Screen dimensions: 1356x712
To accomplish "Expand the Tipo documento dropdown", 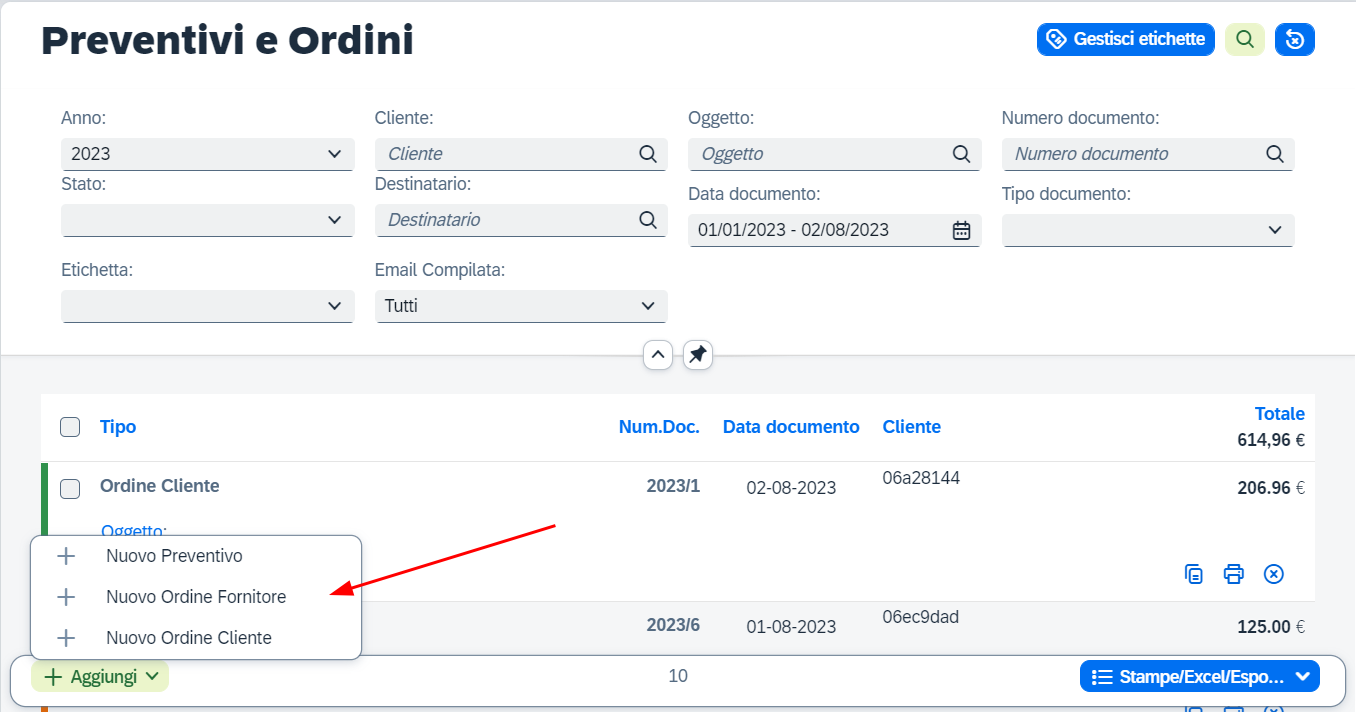I will (x=1148, y=230).
